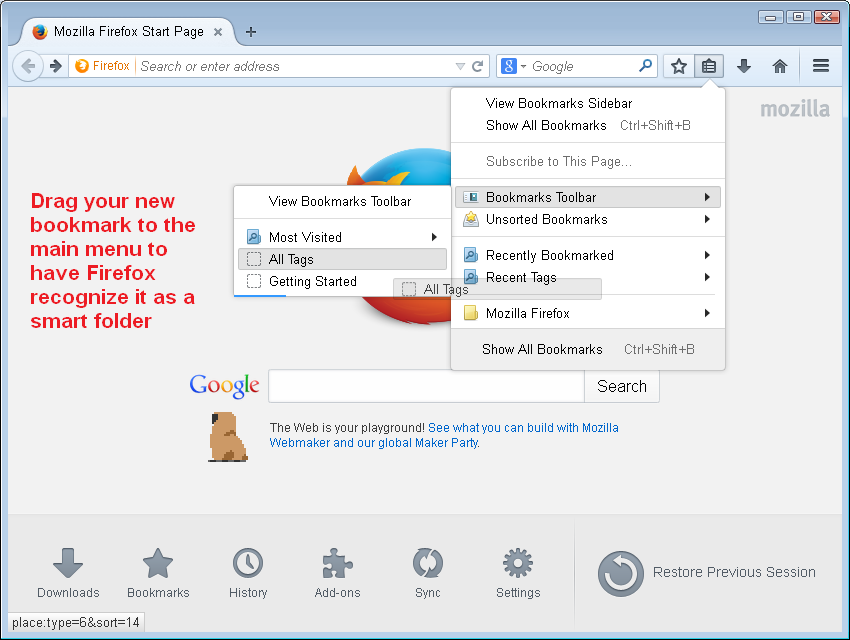Choose Getting Started bookmark entry
The width and height of the screenshot is (850, 640).
[x=312, y=281]
